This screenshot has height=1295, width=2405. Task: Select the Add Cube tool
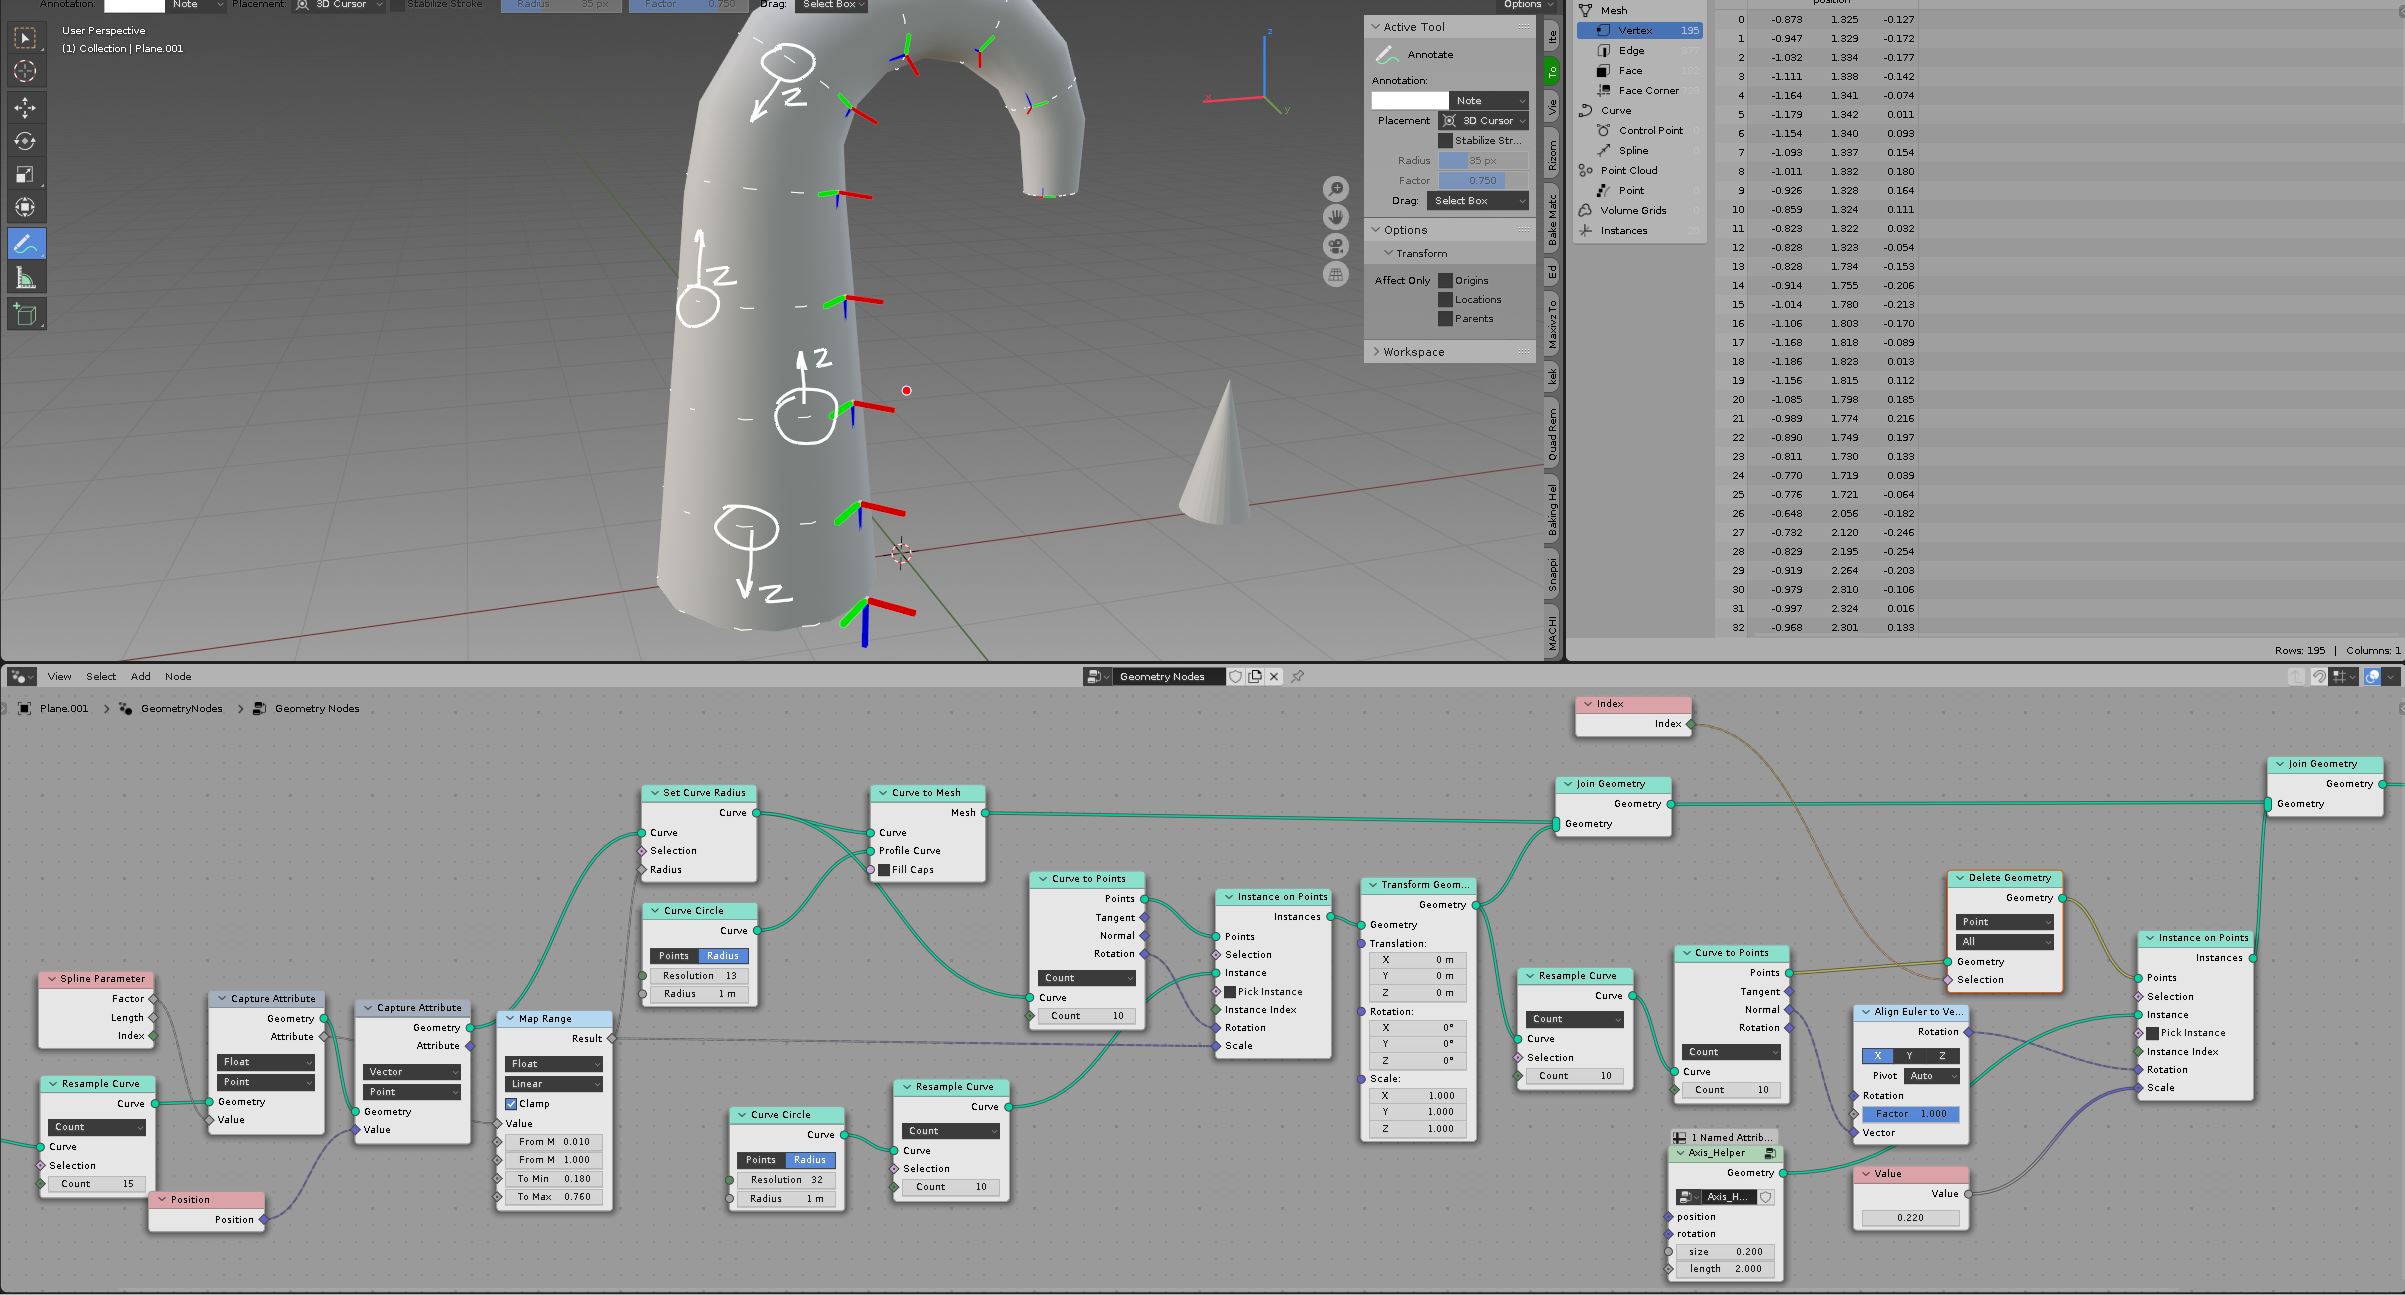tap(25, 314)
